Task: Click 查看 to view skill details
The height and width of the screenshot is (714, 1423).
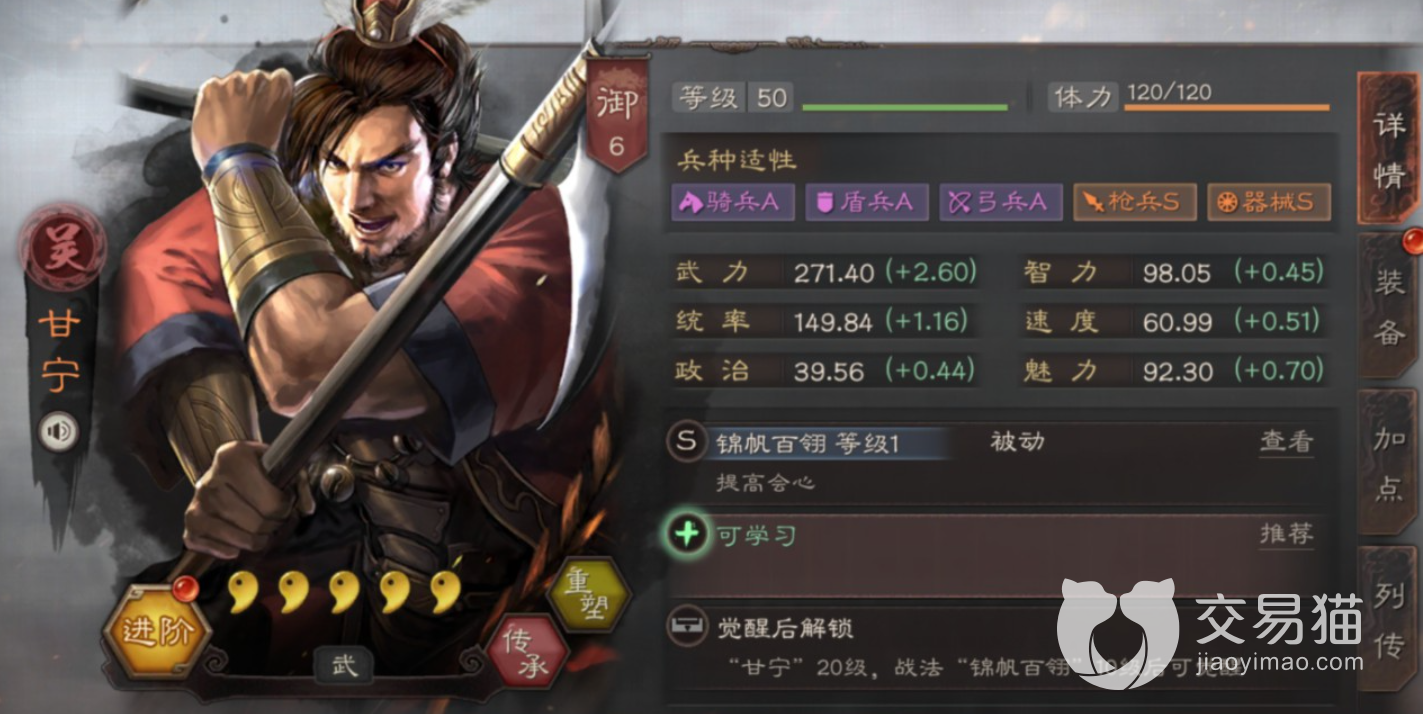Action: (1286, 442)
